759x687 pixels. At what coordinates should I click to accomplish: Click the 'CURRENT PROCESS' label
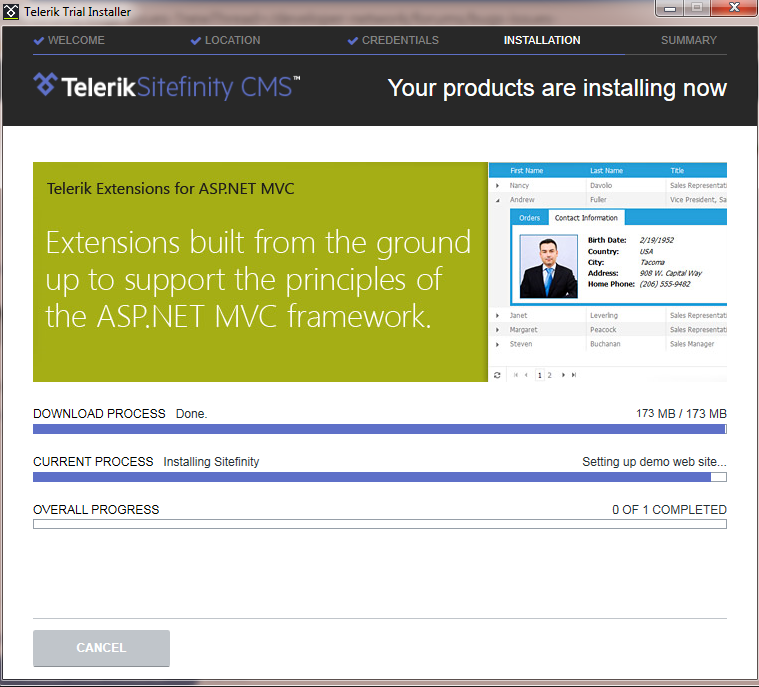tap(93, 462)
